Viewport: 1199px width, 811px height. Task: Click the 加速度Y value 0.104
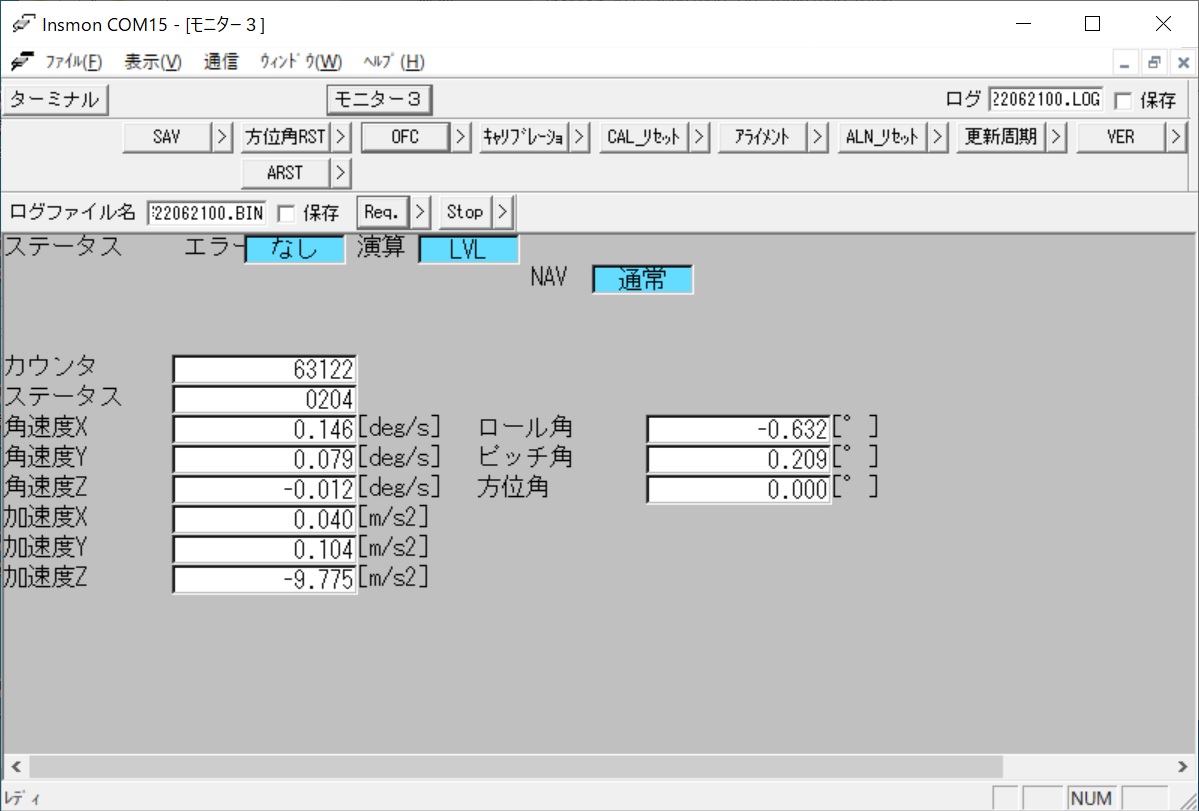[x=265, y=549]
